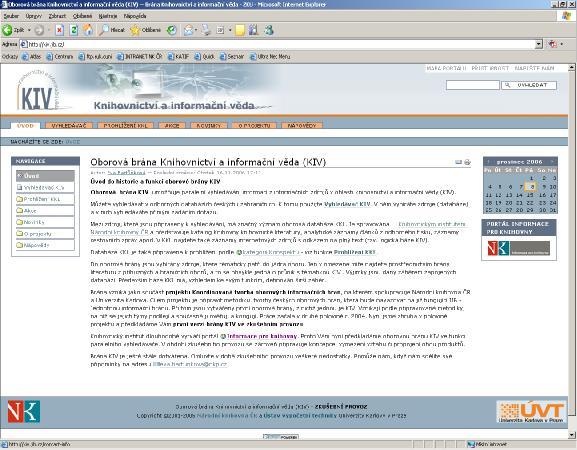Viewport: 577px width, 450px height.
Task: Open the address bar dropdown arrow
Action: [539, 44]
